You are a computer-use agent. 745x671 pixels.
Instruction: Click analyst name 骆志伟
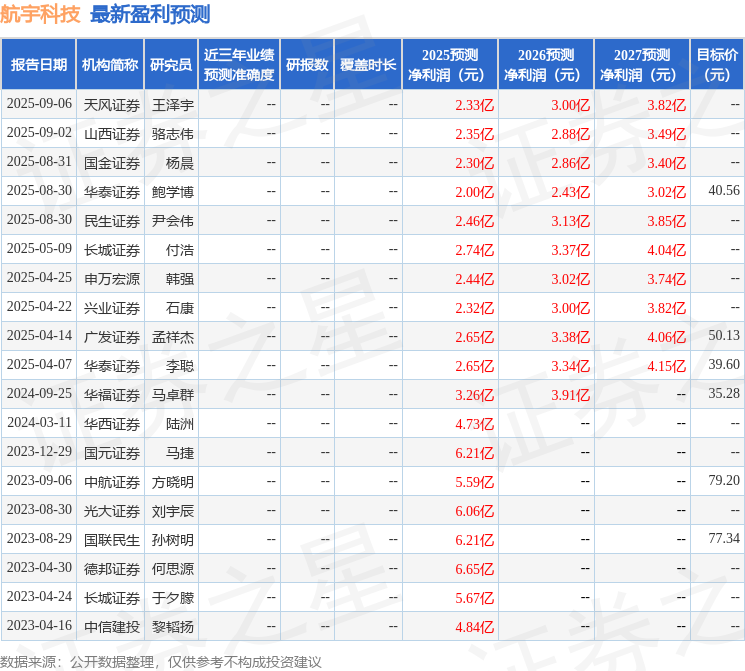tap(172, 134)
